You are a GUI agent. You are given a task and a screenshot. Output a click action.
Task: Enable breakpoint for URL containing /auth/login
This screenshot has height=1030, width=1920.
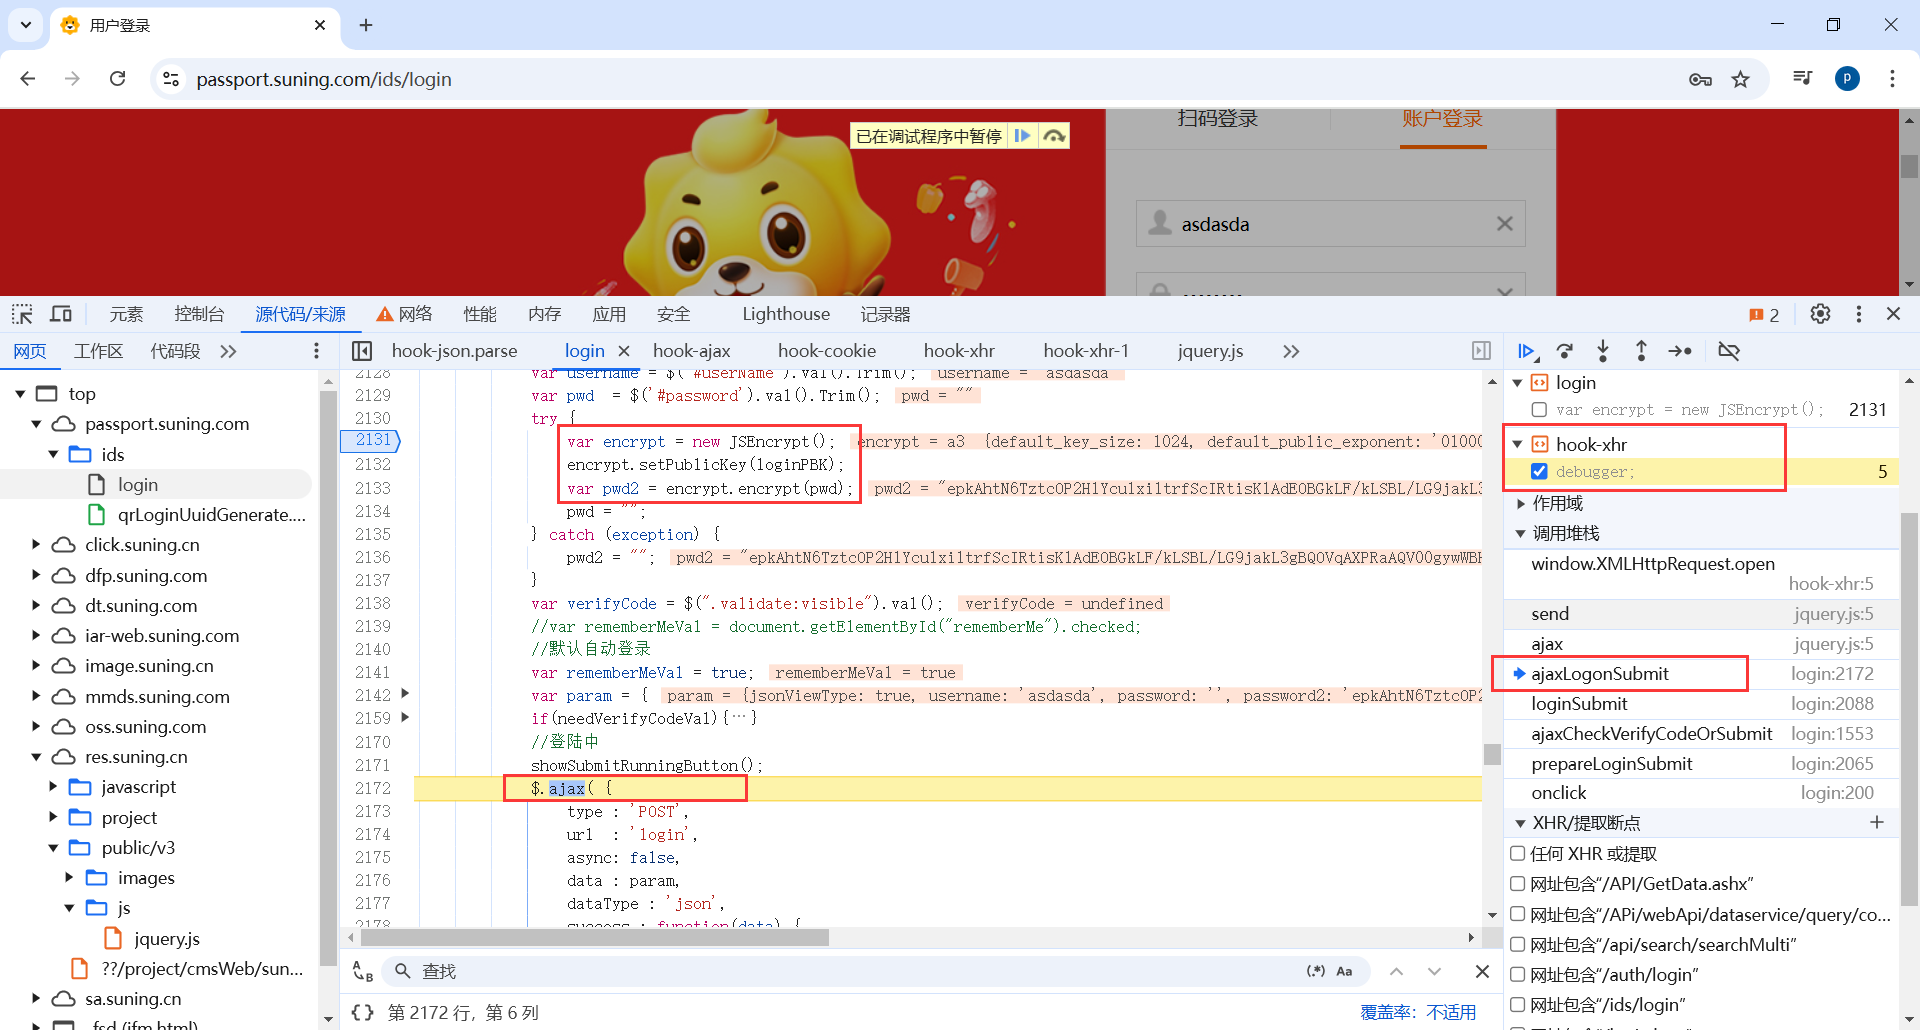click(1517, 975)
